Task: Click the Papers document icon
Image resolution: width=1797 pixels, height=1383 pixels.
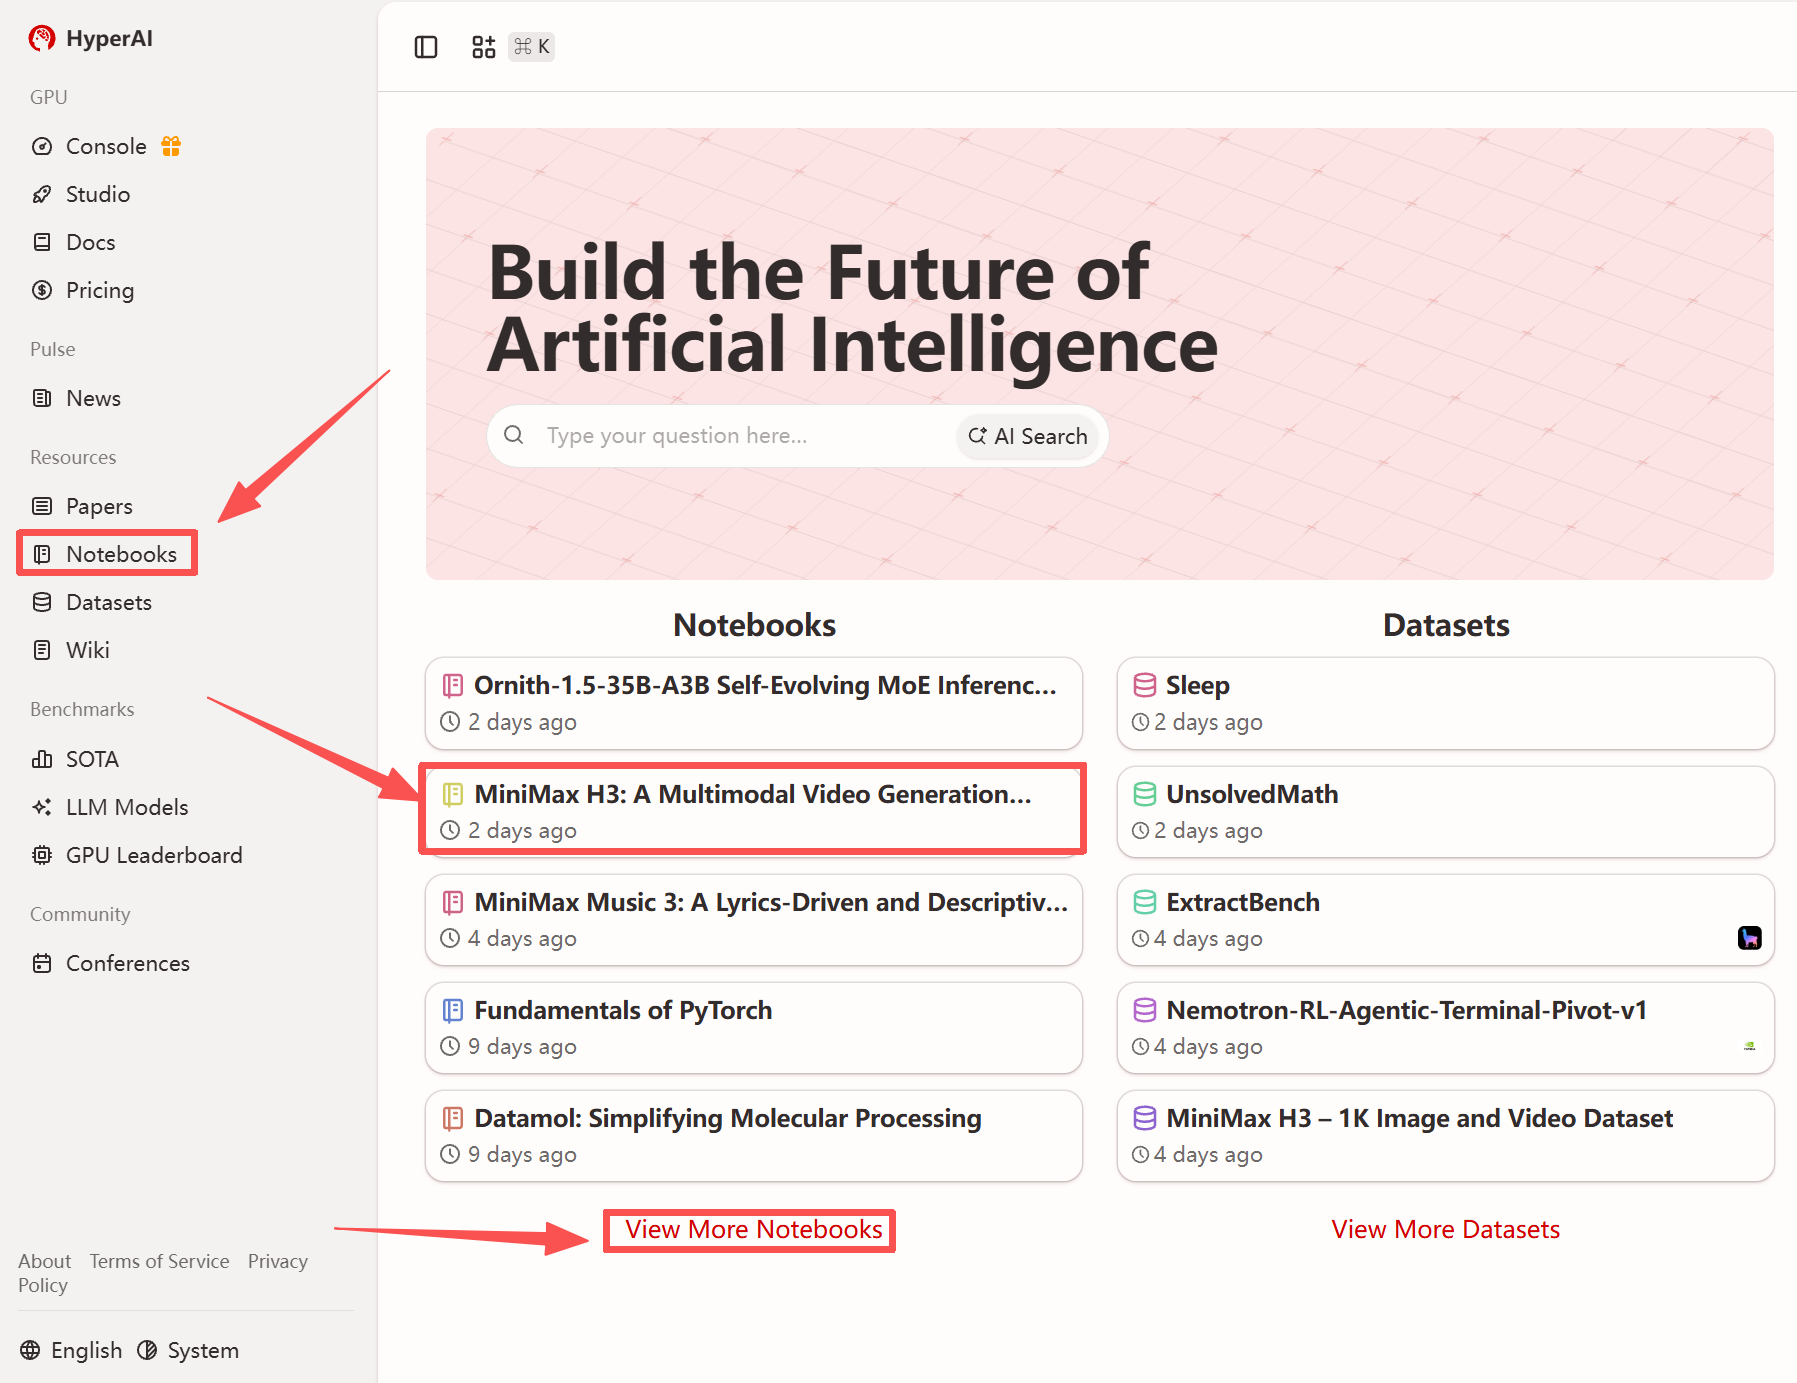Action: (x=42, y=507)
